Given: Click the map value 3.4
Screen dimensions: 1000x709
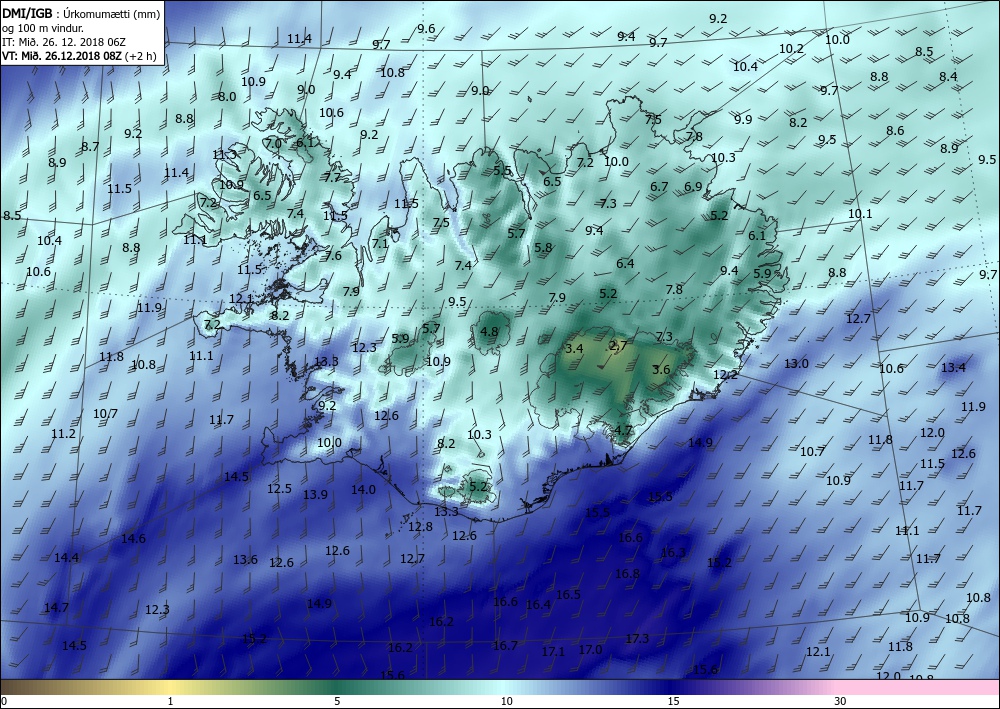Looking at the screenshot, I should 575,348.
